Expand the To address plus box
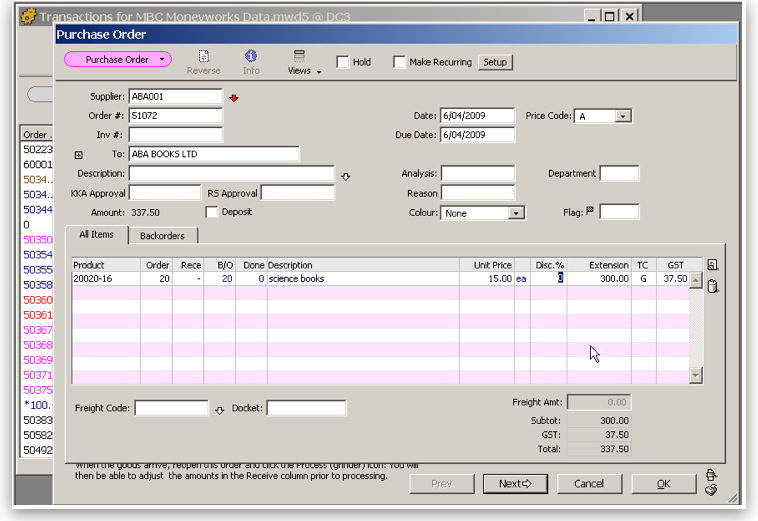Screen dimensions: 758x521 click(x=79, y=155)
